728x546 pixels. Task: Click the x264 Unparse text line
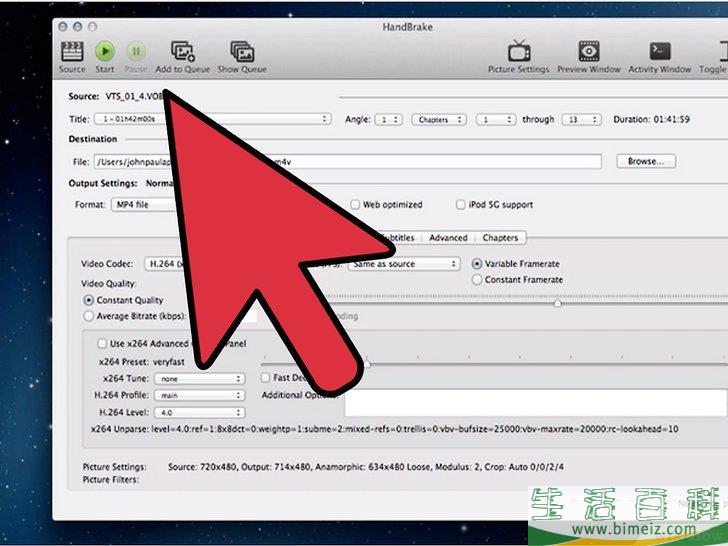coord(384,429)
